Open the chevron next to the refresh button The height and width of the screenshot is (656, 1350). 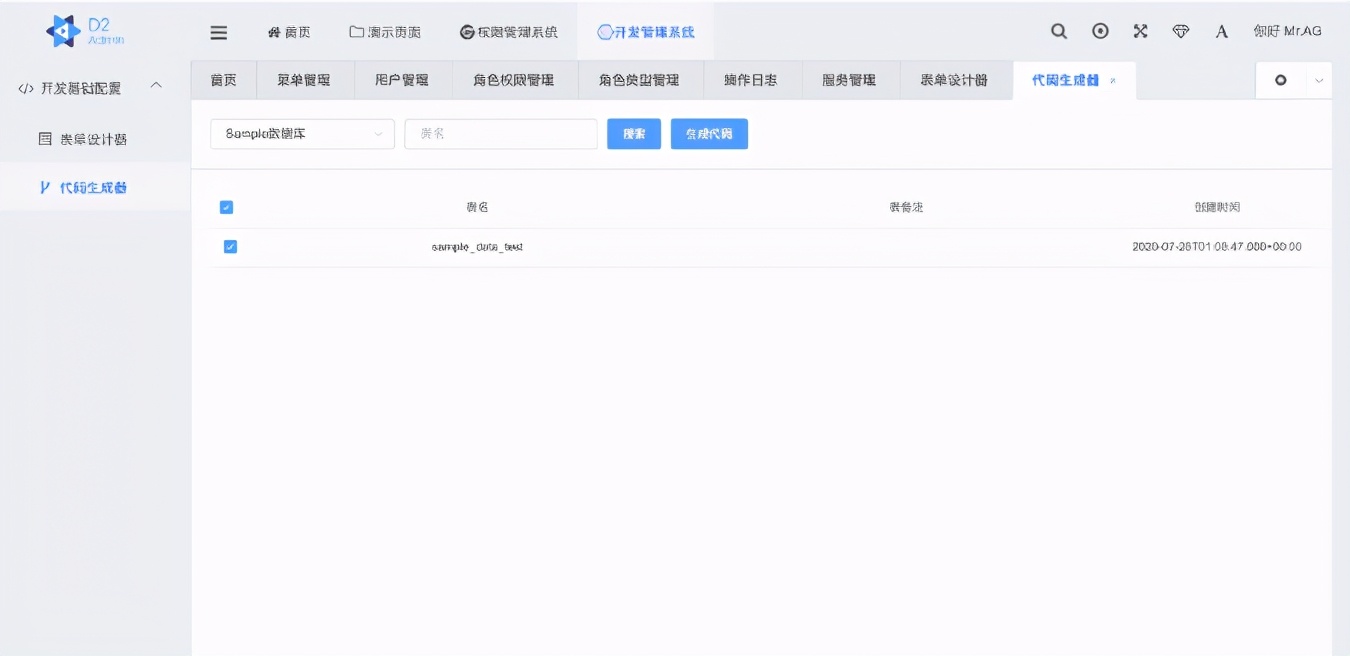click(1318, 81)
